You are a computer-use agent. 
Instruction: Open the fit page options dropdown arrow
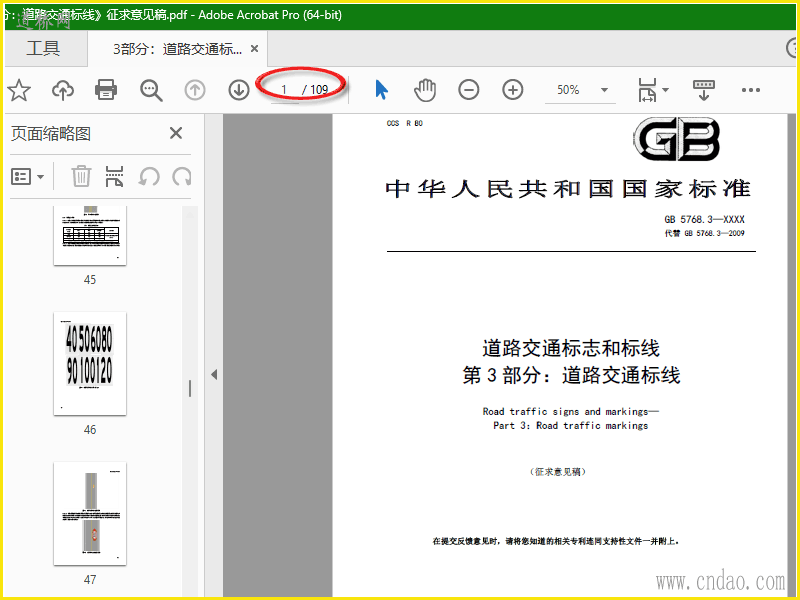point(665,90)
